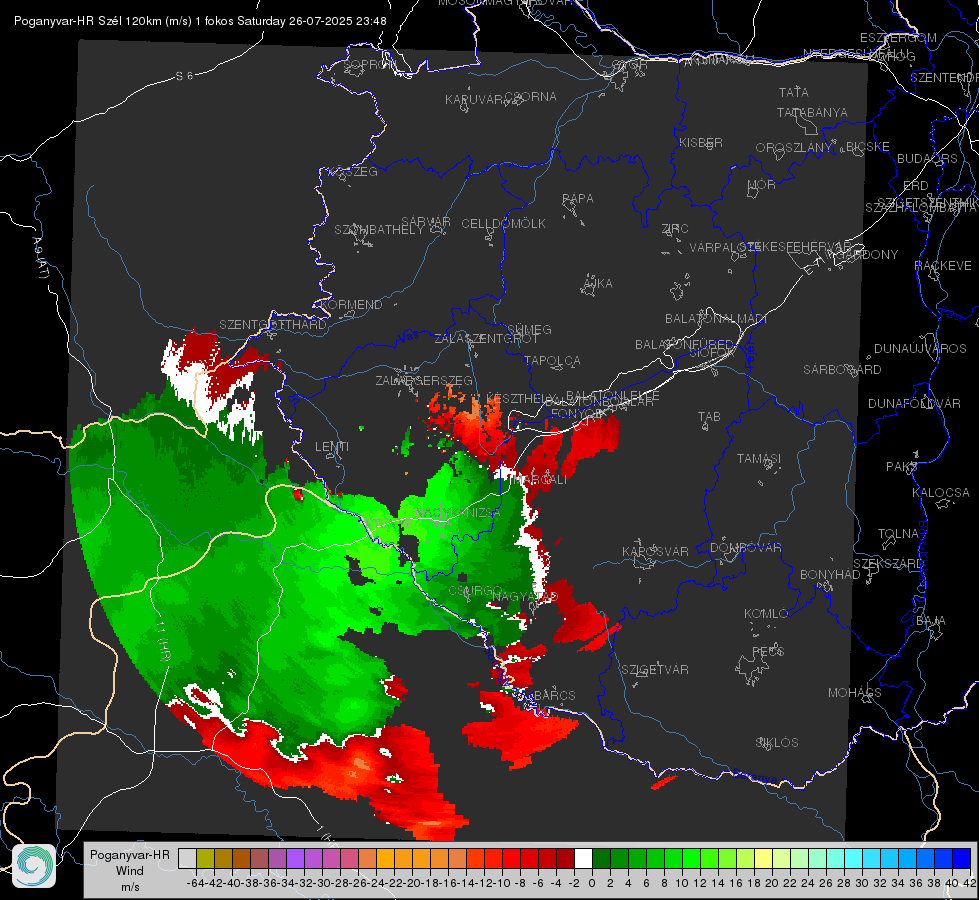Click the SIKLÓS city label
The height and width of the screenshot is (900, 979).
pyautogui.click(x=777, y=743)
